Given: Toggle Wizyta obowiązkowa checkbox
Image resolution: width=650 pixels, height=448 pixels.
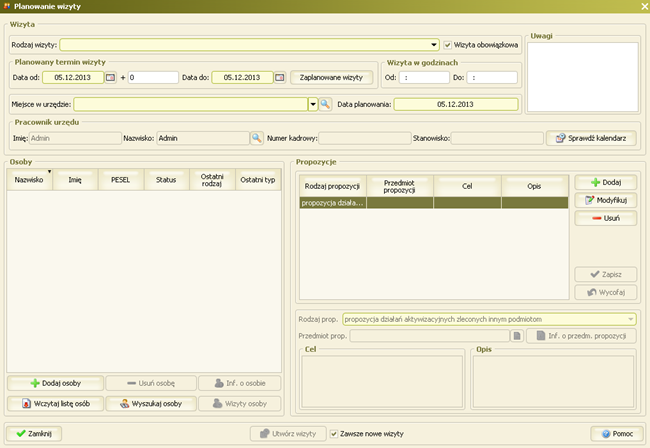Looking at the screenshot, I should coord(447,45).
